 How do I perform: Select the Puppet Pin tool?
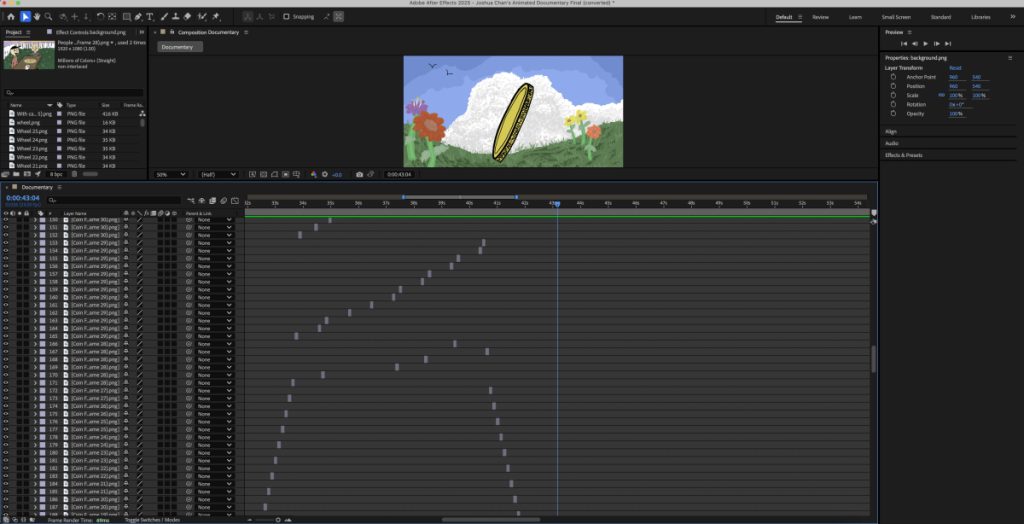[x=216, y=17]
